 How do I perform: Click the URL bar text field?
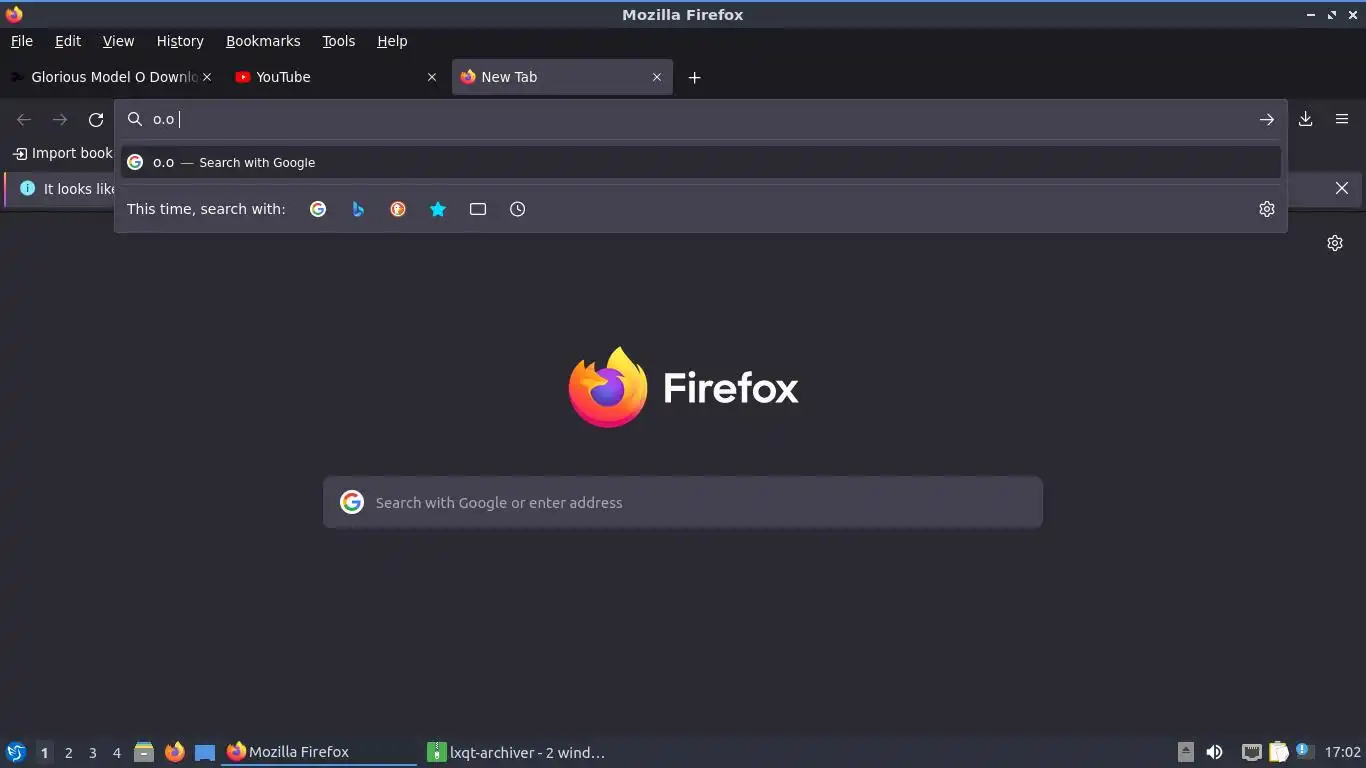click(x=700, y=119)
